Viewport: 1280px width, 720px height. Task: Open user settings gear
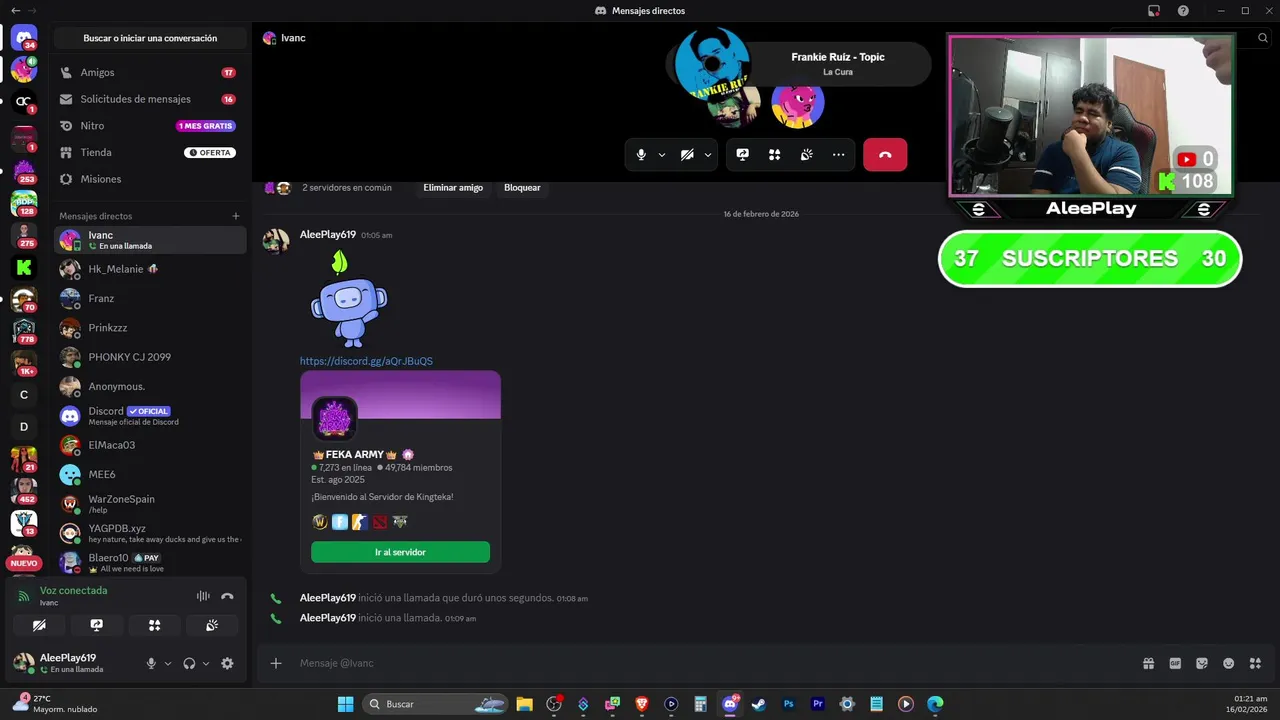(x=227, y=663)
